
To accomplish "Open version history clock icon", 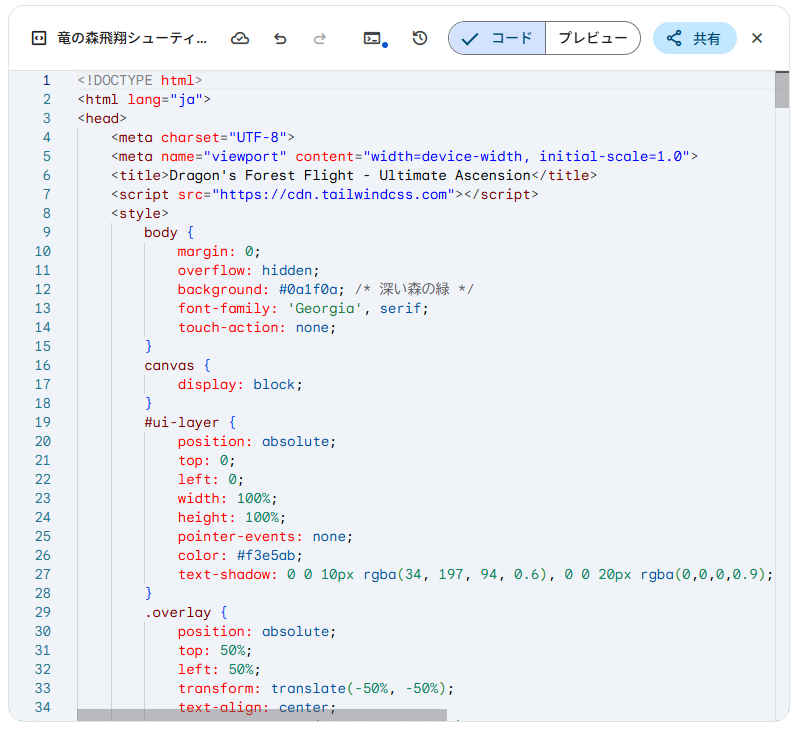I will [420, 38].
